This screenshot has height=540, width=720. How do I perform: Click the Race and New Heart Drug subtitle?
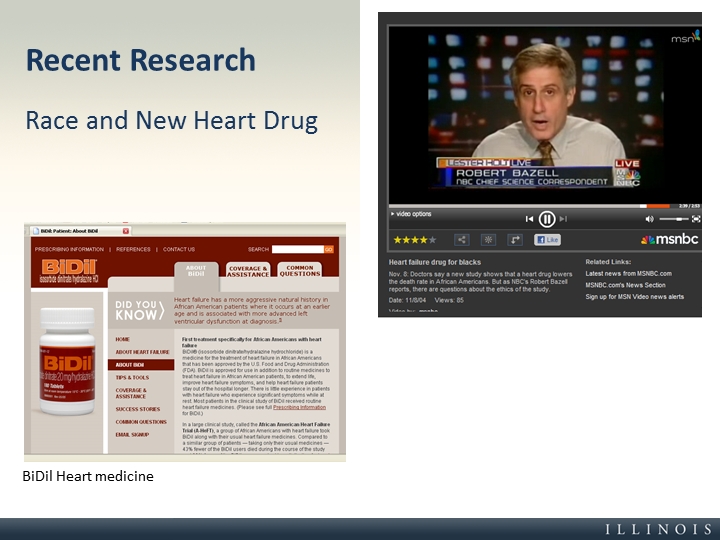coord(171,121)
